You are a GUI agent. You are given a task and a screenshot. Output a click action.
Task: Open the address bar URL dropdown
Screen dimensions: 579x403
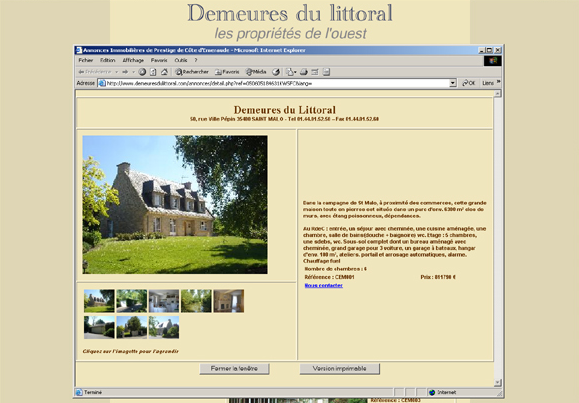[453, 83]
